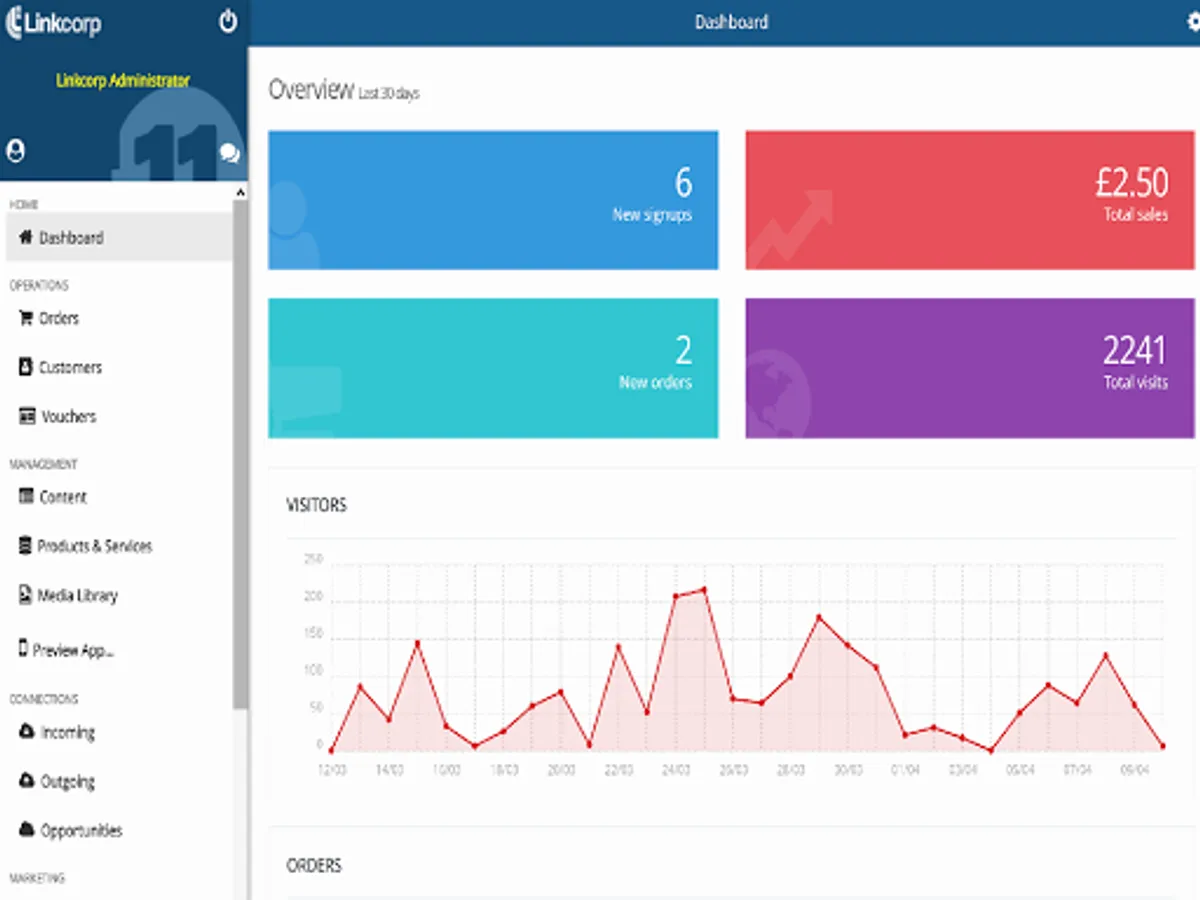Click the Dashboard home icon
1200x900 pixels.
coord(27,238)
